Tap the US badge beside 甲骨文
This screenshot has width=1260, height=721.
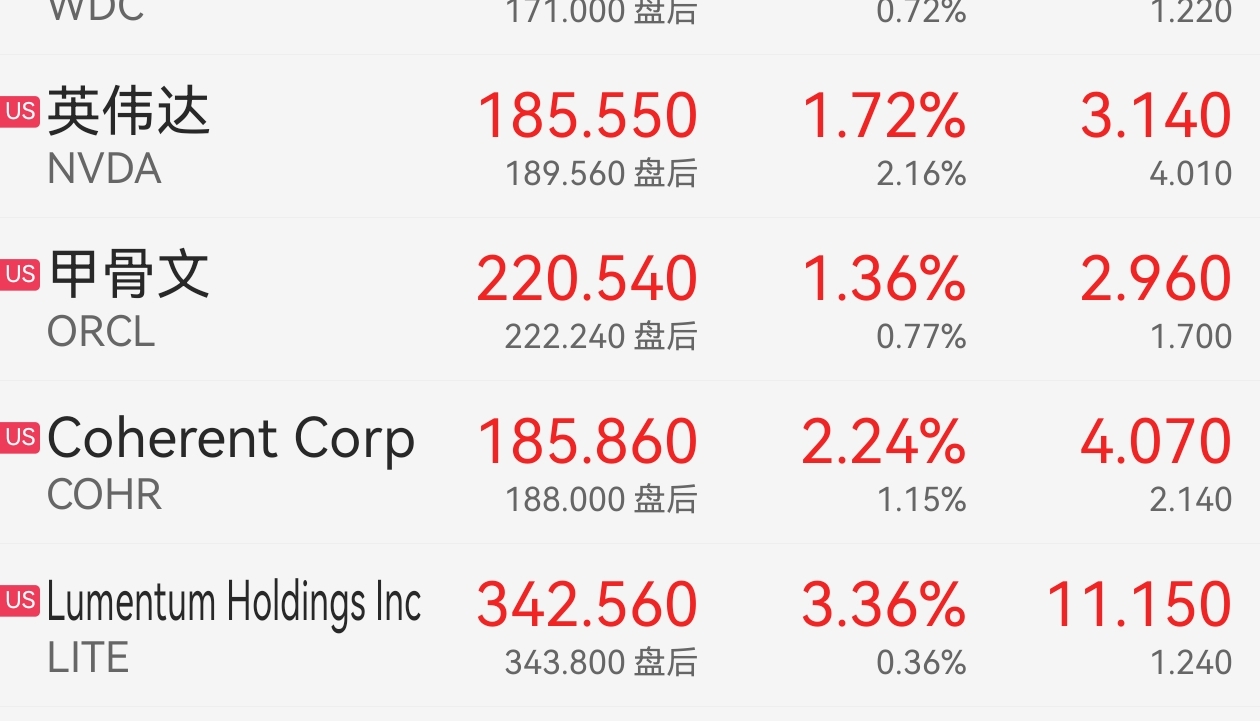[x=19, y=274]
